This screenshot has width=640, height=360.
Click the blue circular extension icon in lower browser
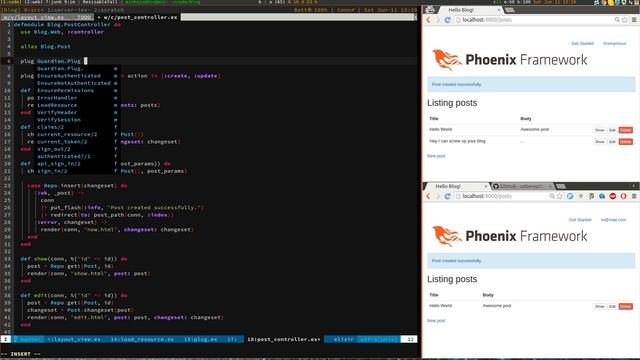(570, 196)
